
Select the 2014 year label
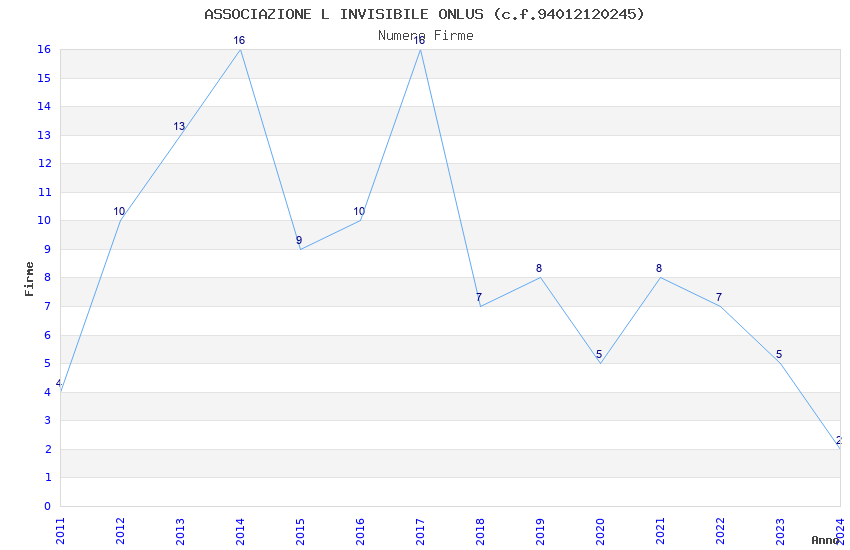[x=240, y=531]
